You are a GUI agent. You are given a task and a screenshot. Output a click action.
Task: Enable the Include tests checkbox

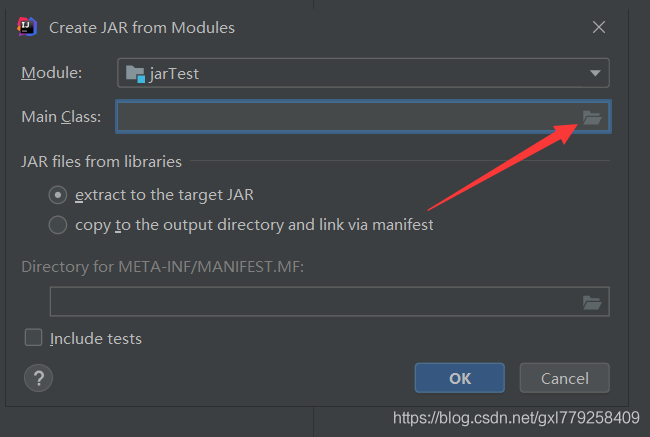click(34, 338)
